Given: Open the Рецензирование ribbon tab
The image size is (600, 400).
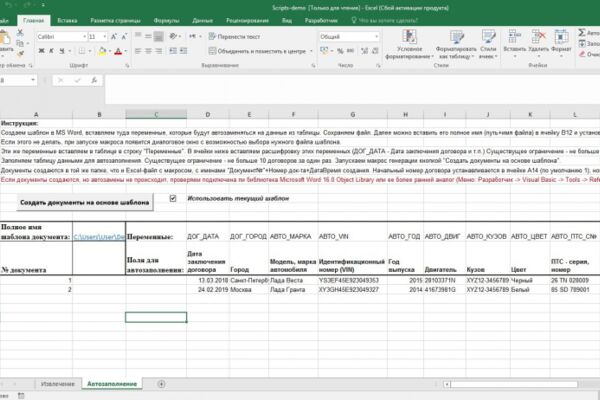Looking at the screenshot, I should pos(247,21).
